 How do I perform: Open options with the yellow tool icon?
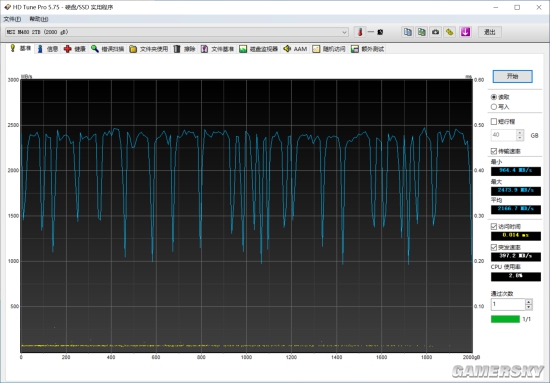tap(450, 32)
